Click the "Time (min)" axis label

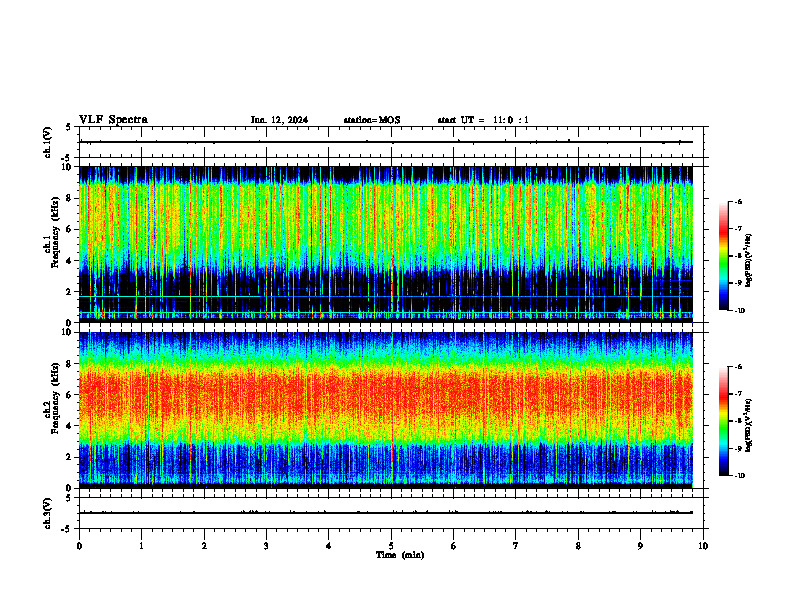[x=400, y=555]
